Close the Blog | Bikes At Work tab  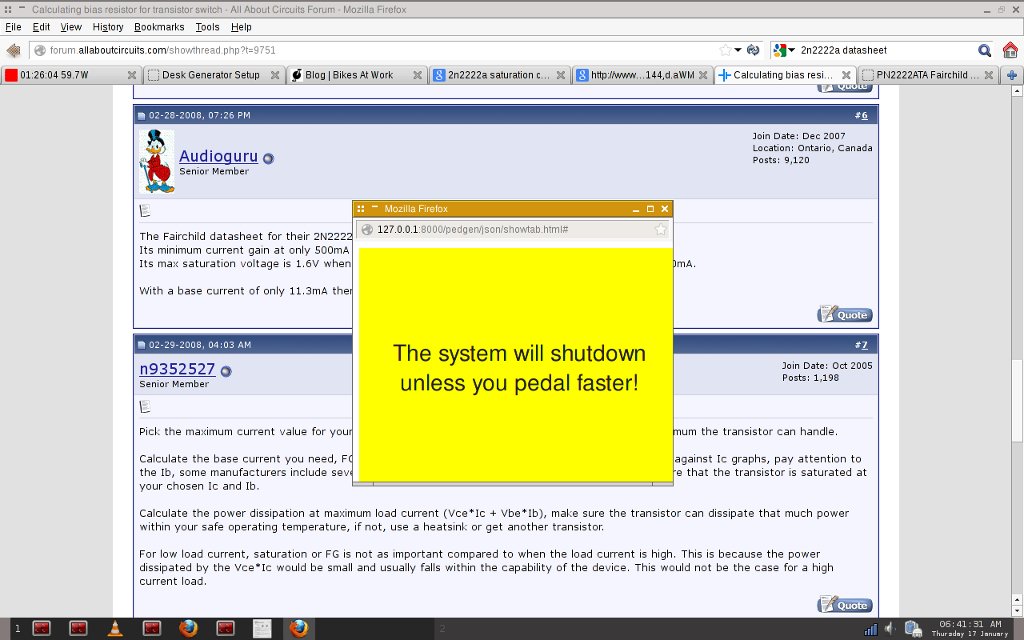tap(417, 75)
